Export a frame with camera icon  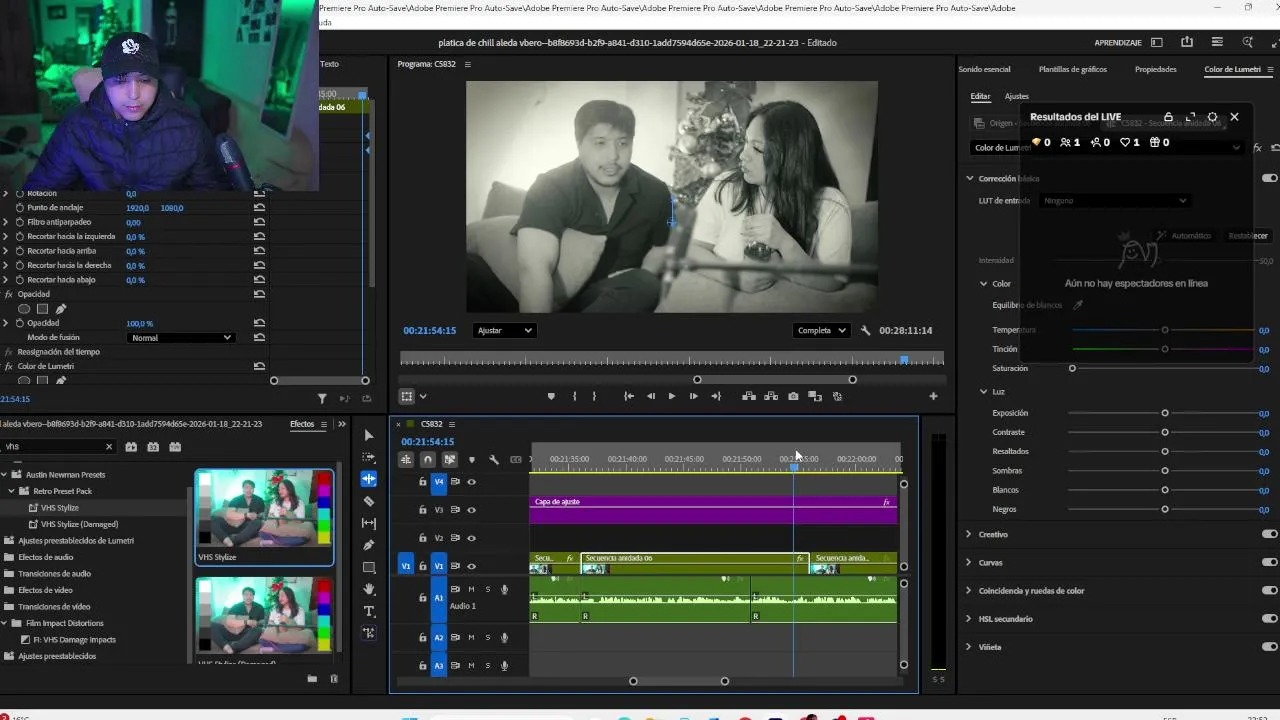[793, 396]
